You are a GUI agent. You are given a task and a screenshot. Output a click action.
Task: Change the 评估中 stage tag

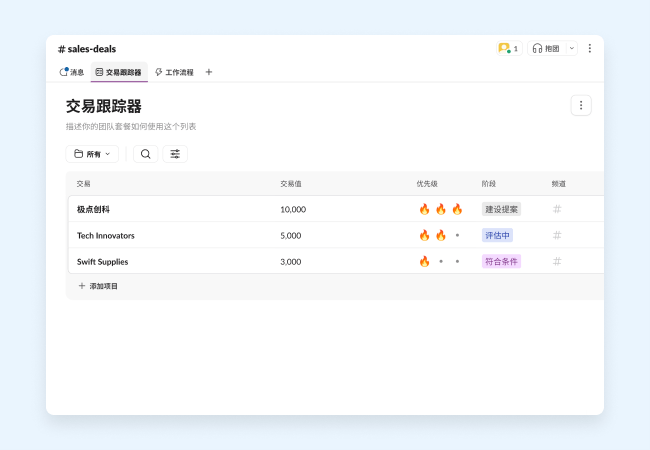[x=497, y=235]
